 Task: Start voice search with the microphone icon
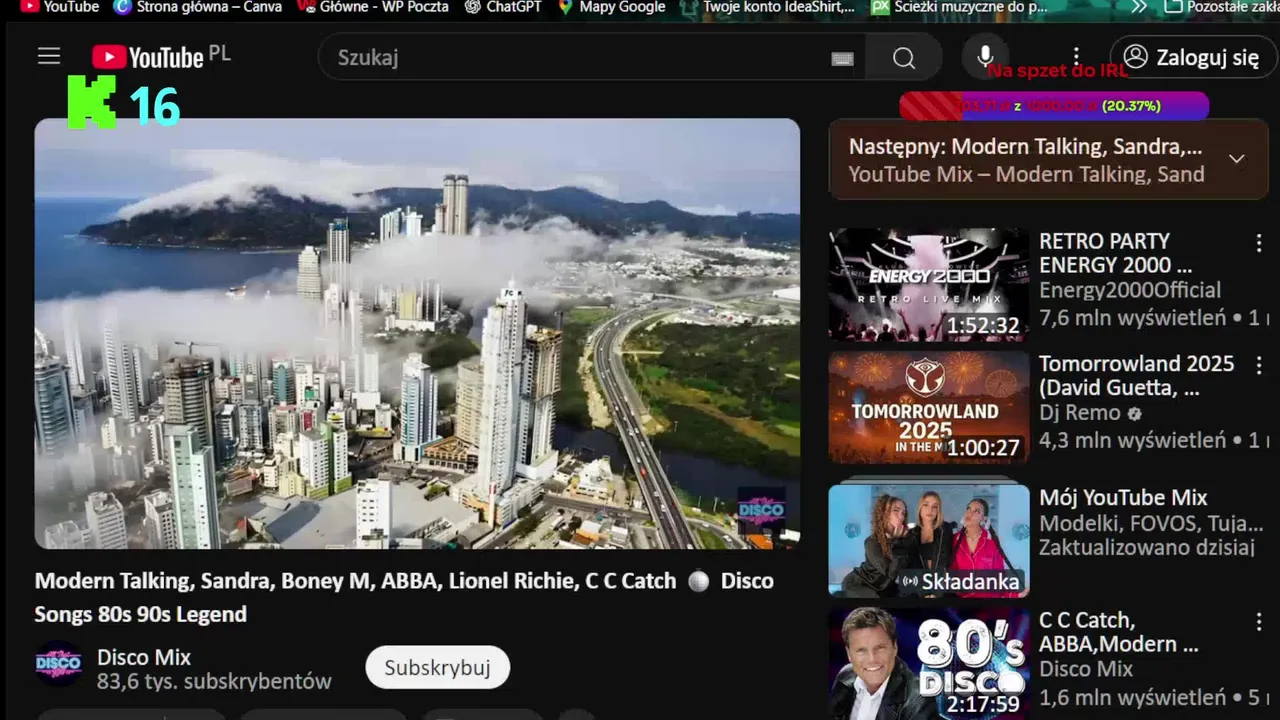pyautogui.click(x=985, y=57)
